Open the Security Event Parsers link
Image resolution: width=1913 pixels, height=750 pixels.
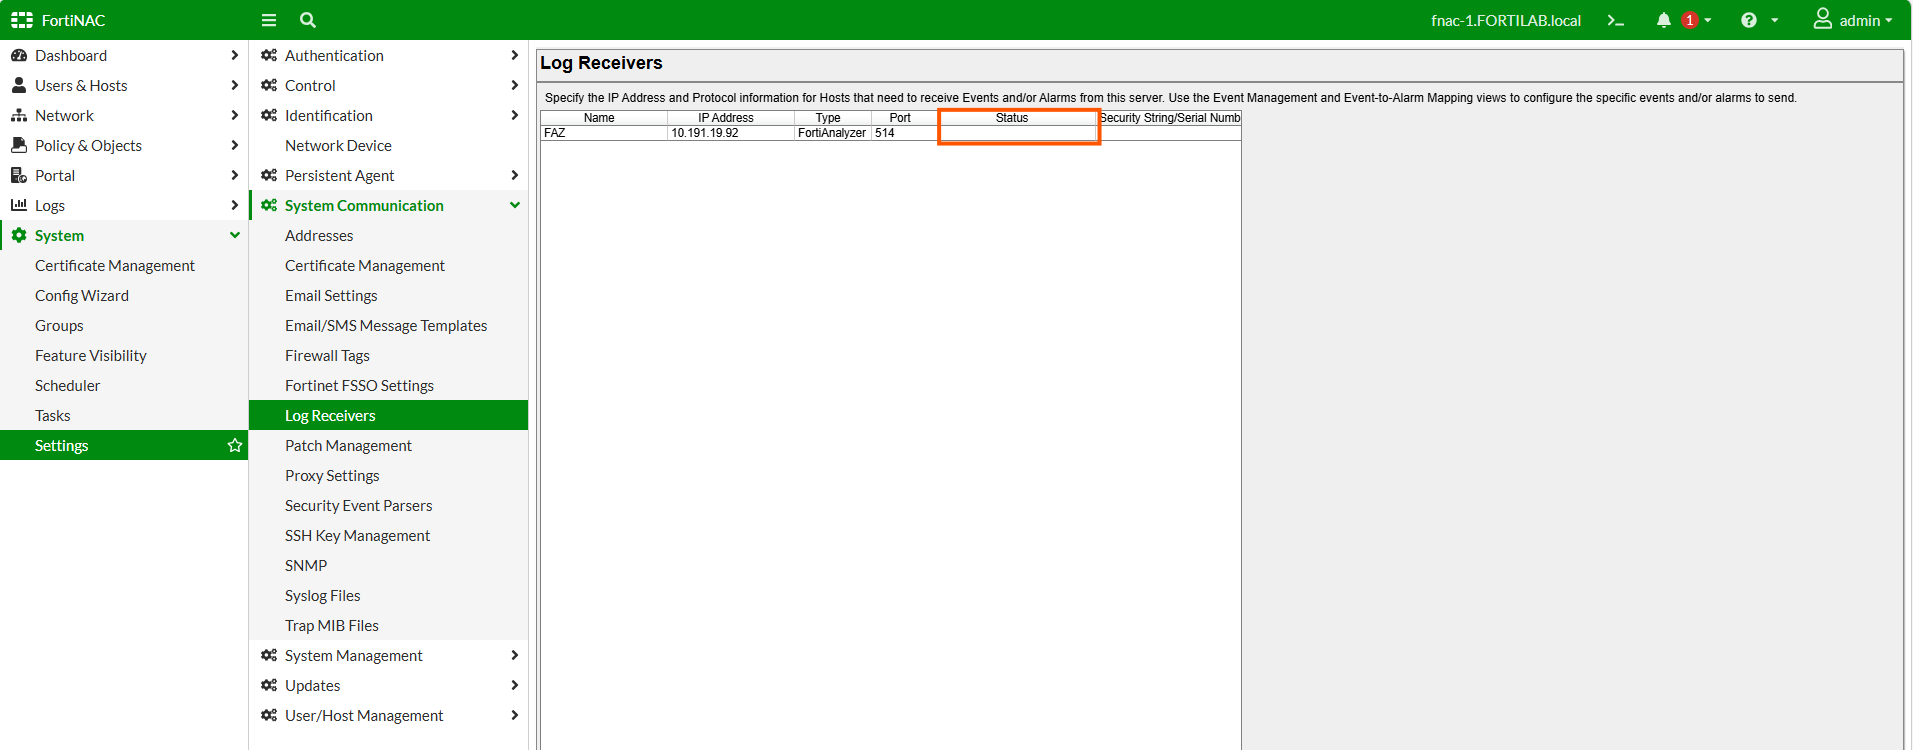click(359, 506)
